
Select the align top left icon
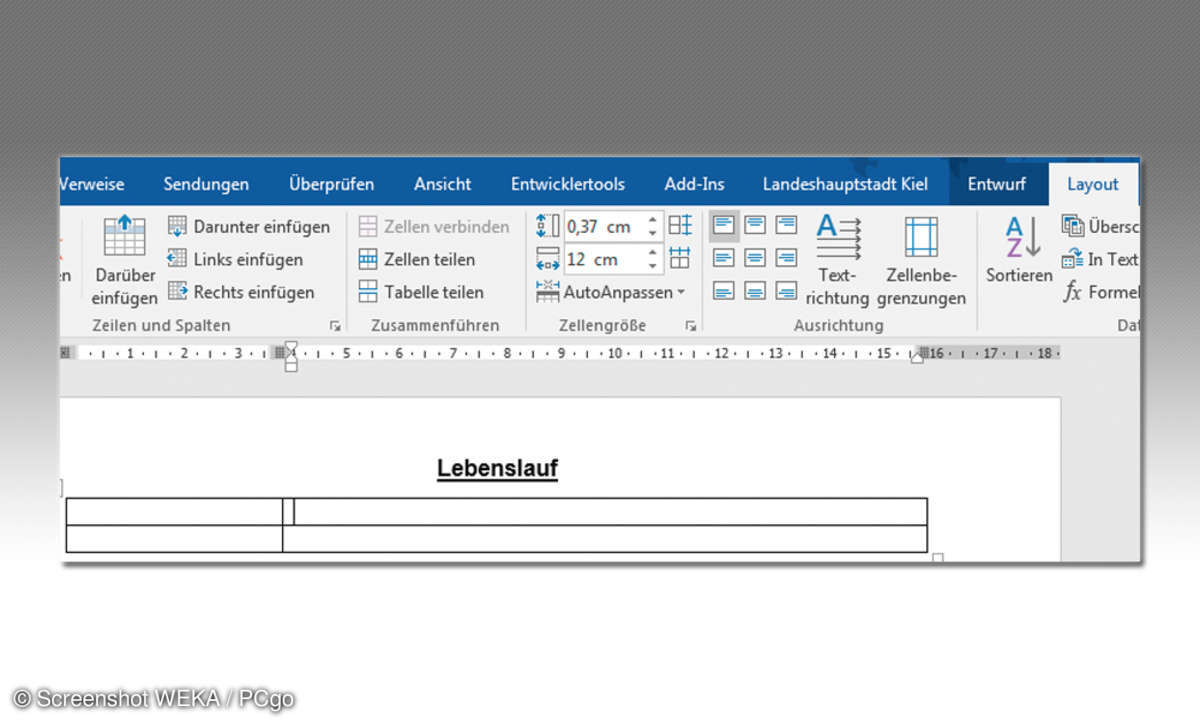(x=724, y=226)
